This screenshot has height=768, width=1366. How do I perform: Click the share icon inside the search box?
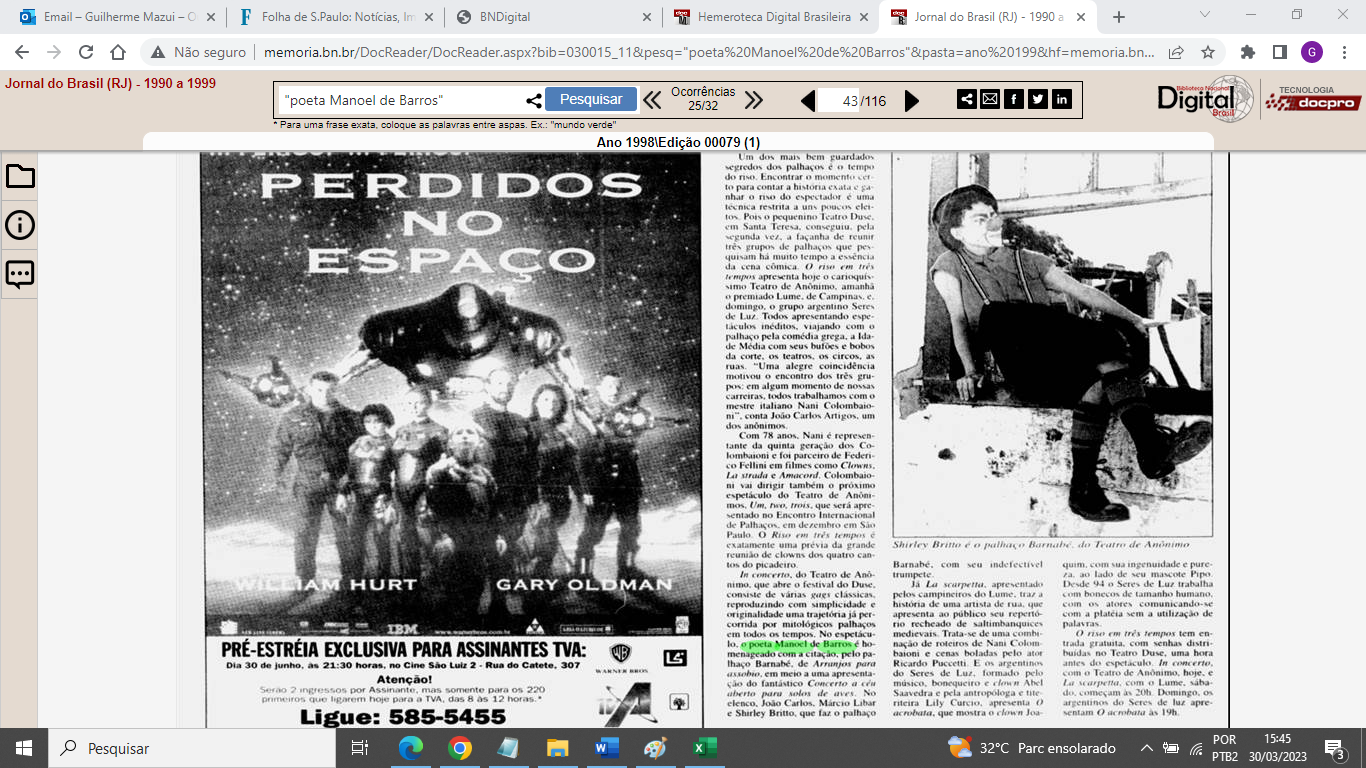[534, 100]
